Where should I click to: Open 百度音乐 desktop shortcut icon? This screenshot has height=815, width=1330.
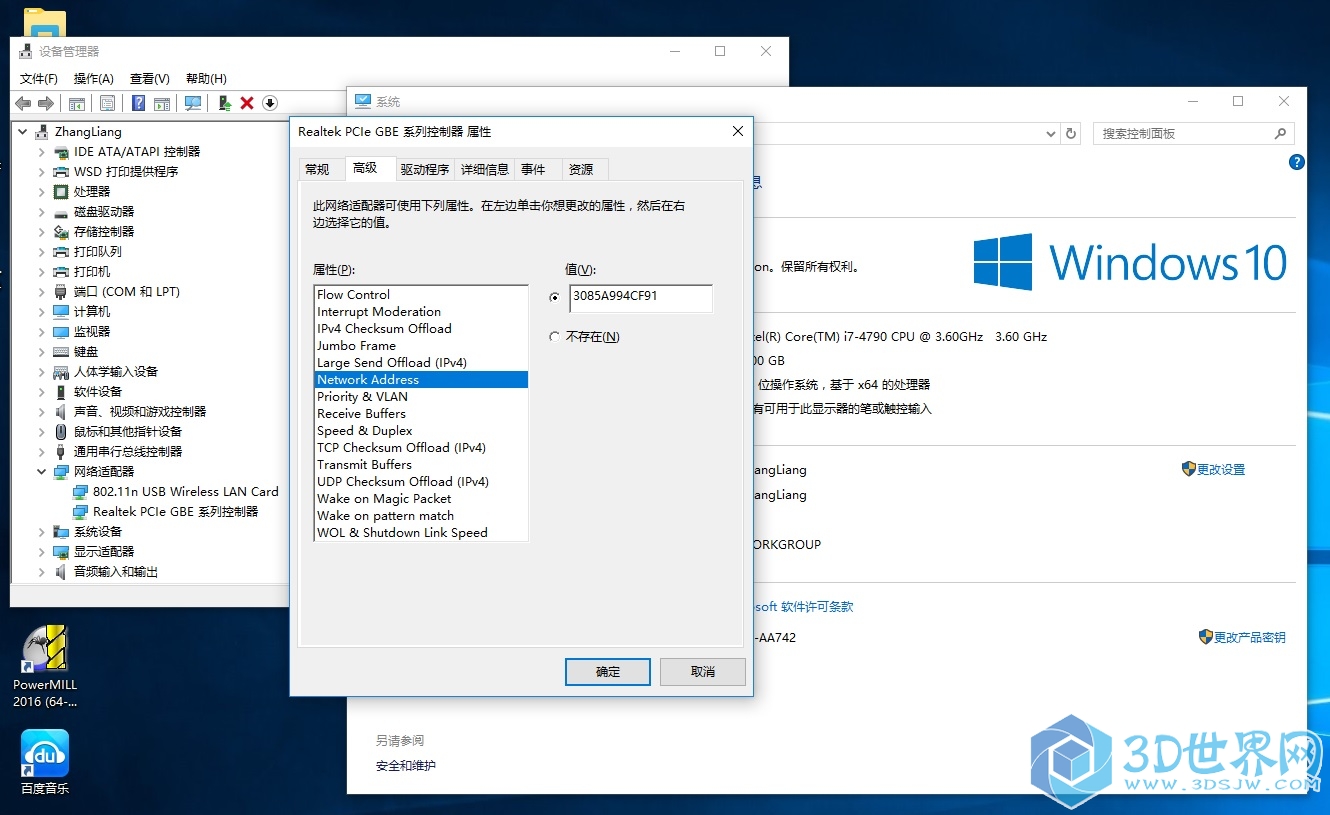45,763
